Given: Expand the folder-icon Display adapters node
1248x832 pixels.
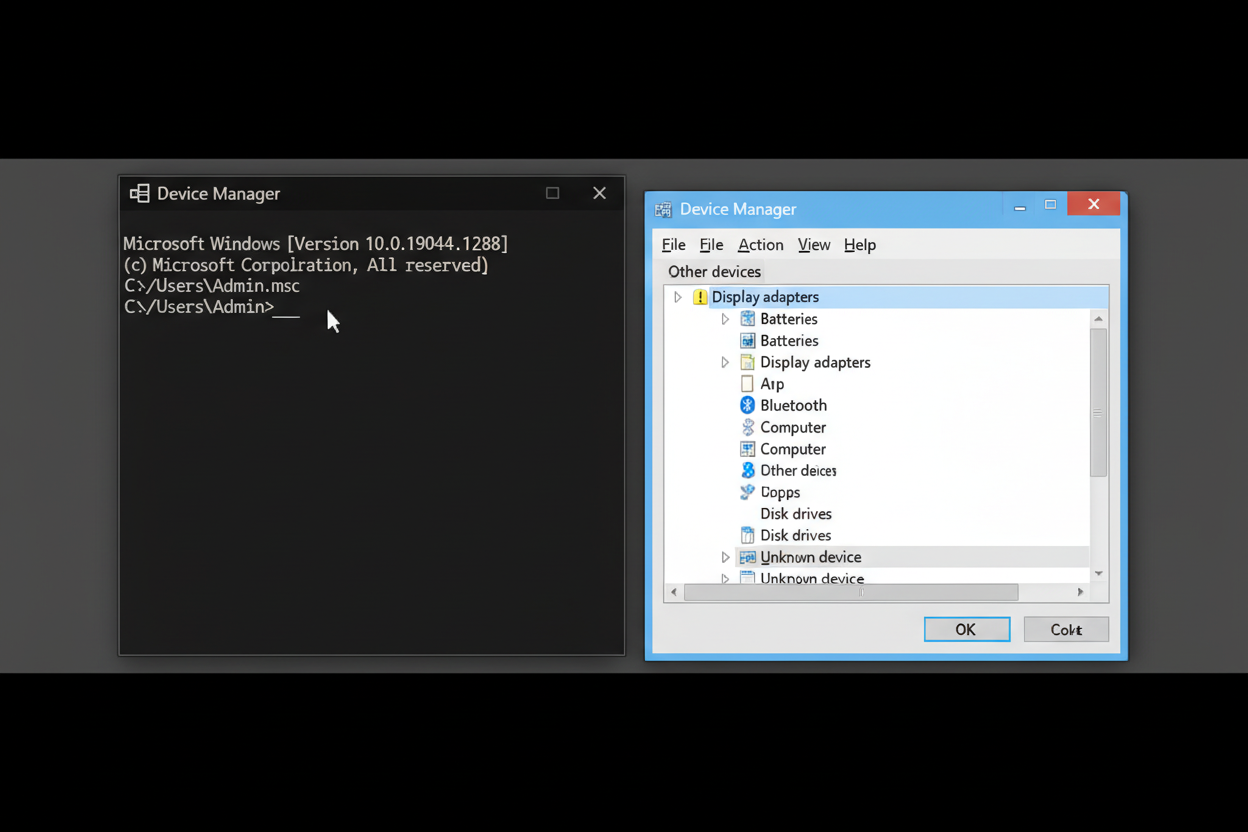Looking at the screenshot, I should 725,362.
